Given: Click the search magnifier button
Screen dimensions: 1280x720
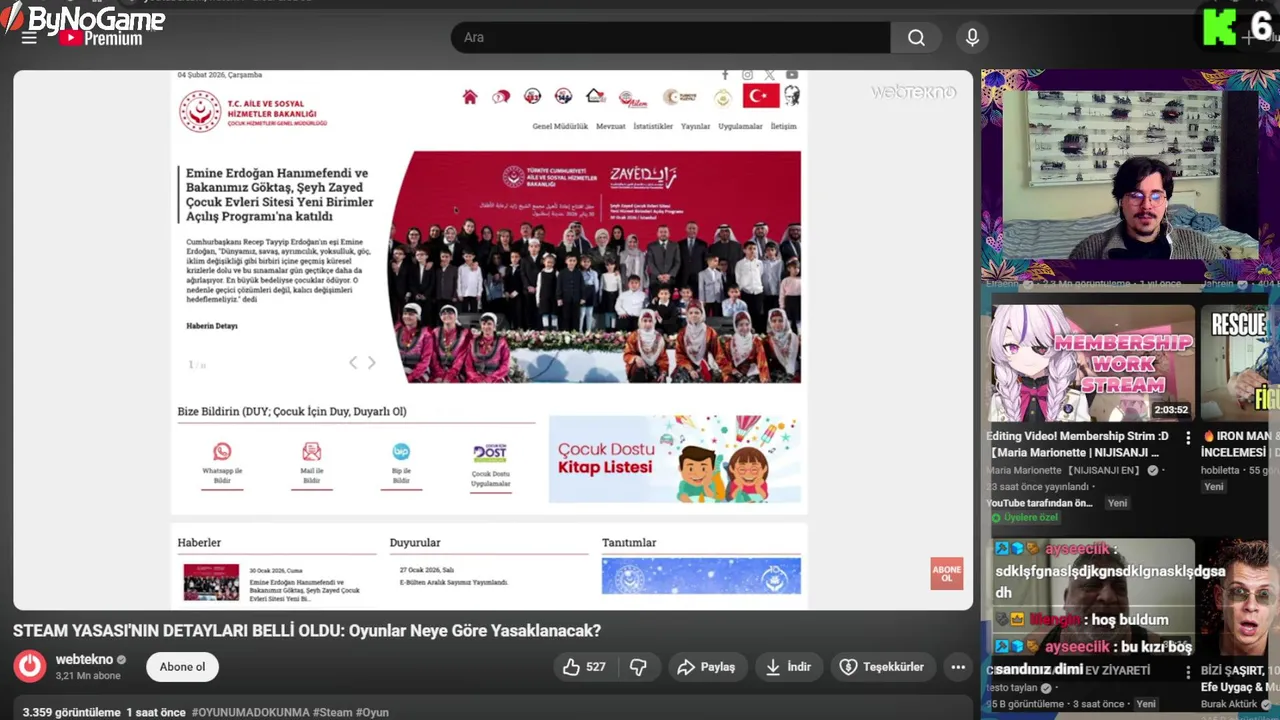Looking at the screenshot, I should (x=916, y=37).
